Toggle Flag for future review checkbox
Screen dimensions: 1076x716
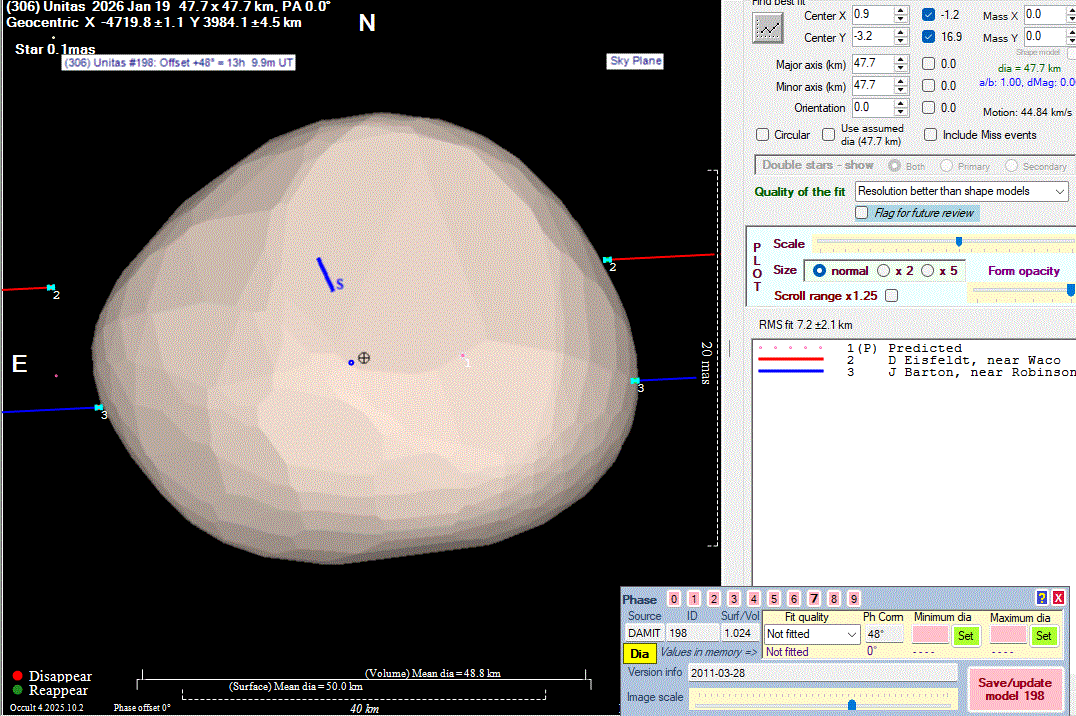tap(862, 213)
